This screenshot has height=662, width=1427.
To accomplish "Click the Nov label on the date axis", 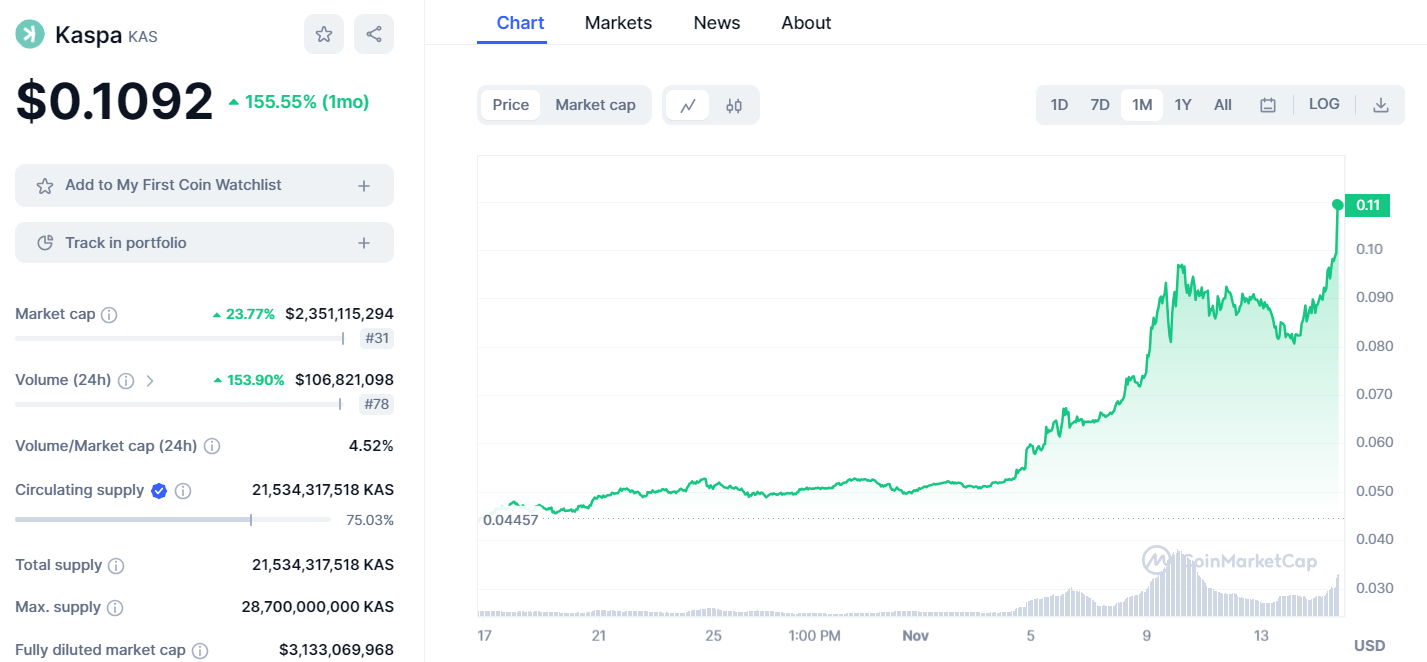I will click(916, 636).
